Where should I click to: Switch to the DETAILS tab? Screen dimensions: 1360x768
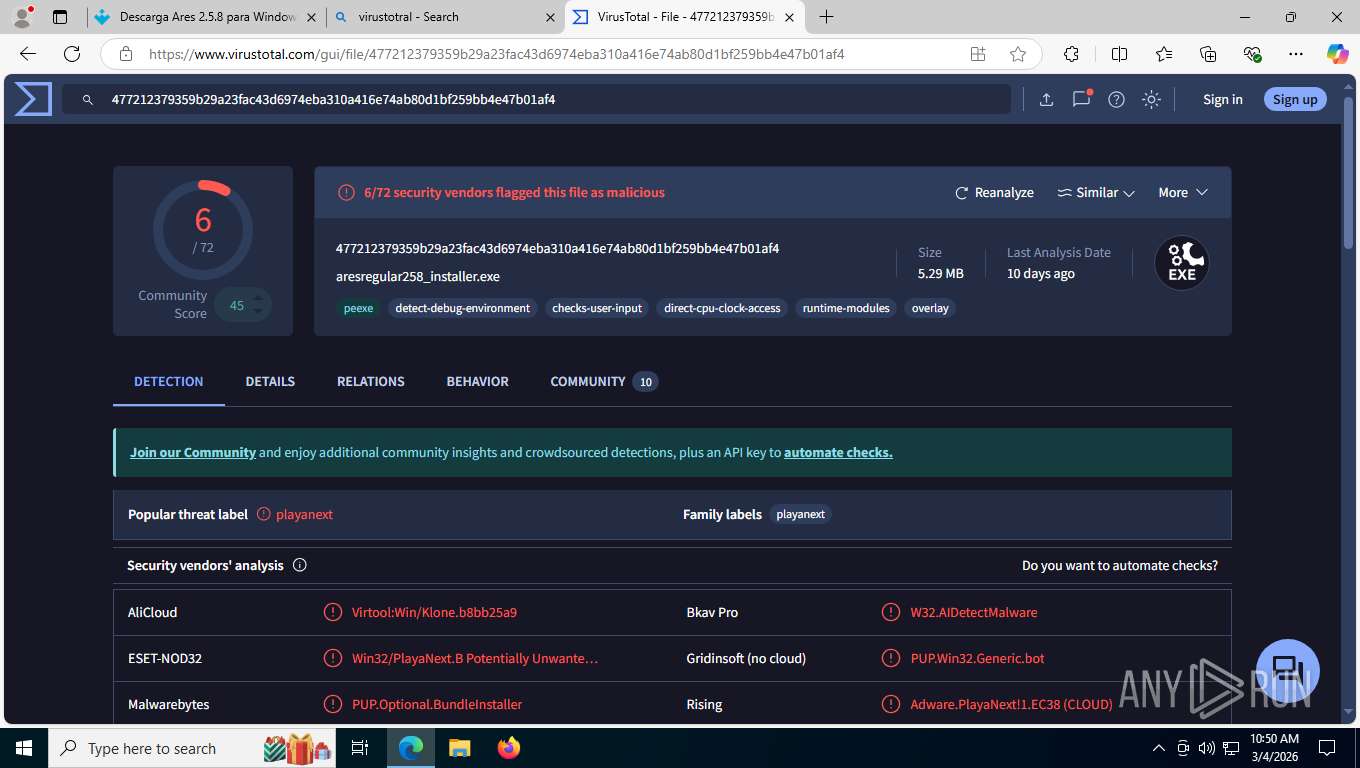point(270,382)
